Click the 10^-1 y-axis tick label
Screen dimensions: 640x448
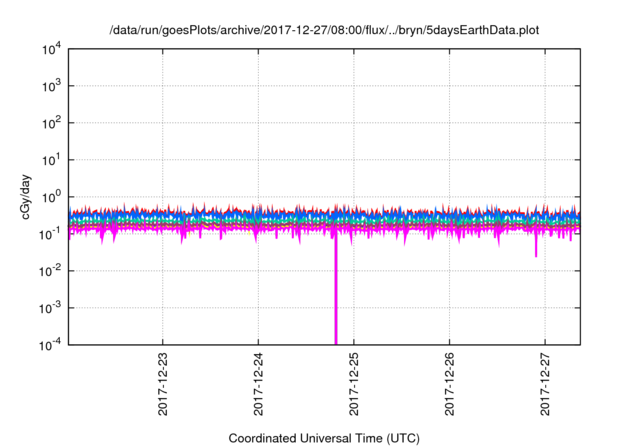tap(50, 235)
